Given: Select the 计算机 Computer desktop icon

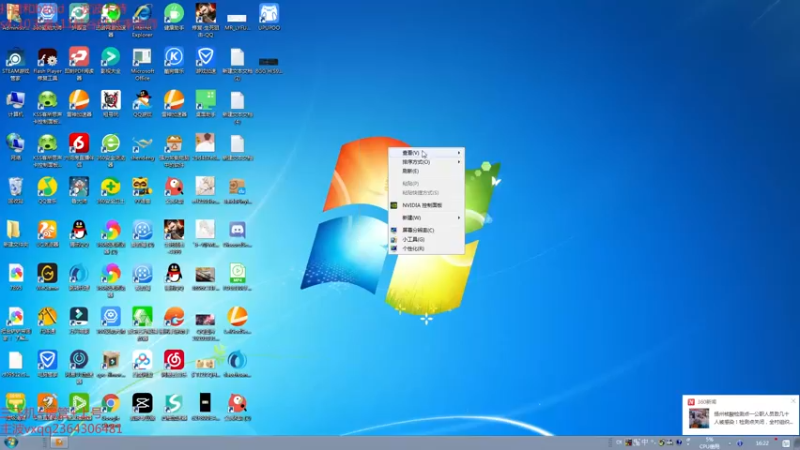Looking at the screenshot, I should 15,104.
